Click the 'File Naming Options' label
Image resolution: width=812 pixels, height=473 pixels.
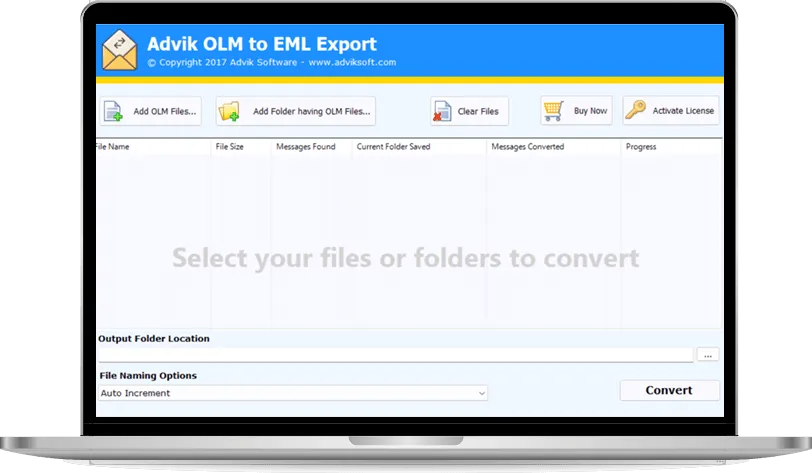point(148,376)
